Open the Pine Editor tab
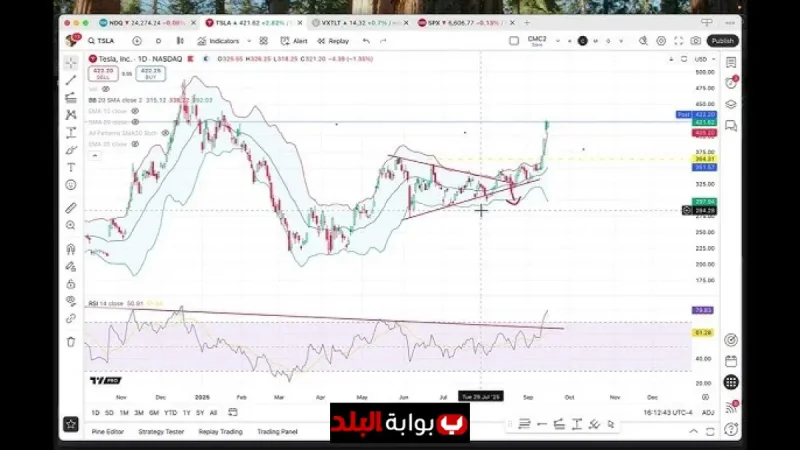 click(x=108, y=432)
